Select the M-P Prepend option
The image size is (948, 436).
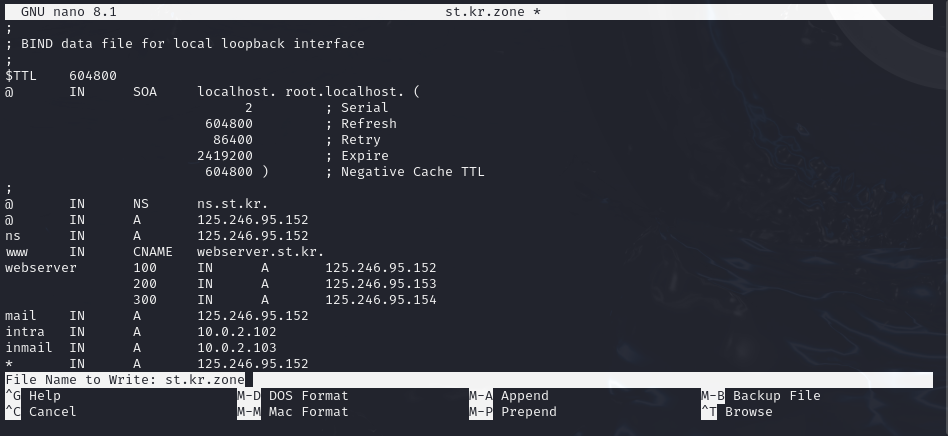[513, 412]
